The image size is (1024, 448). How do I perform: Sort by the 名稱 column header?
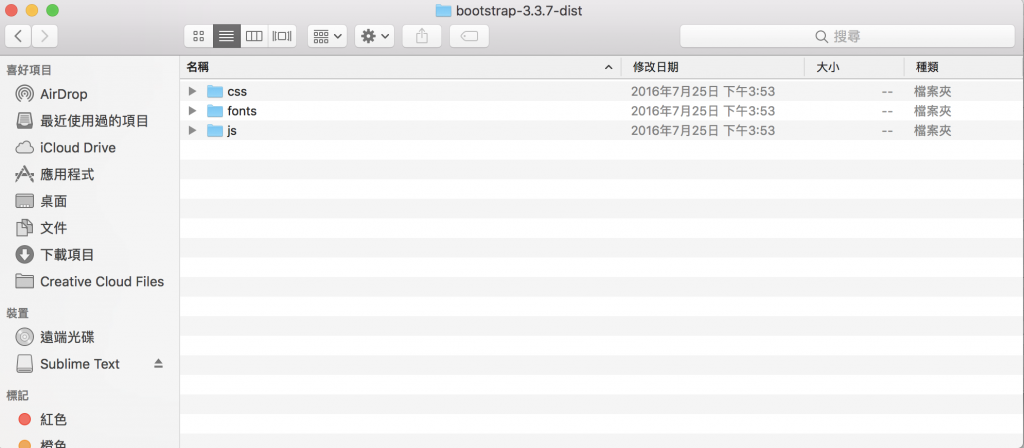coord(400,67)
